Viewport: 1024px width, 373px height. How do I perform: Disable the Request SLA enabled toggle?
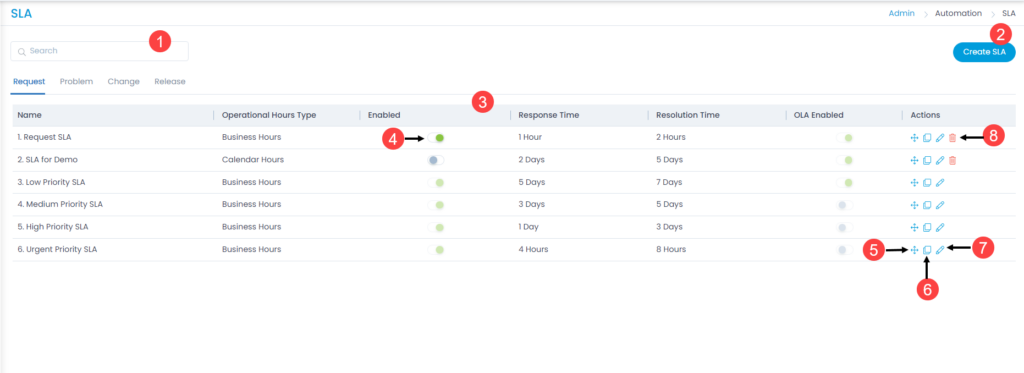(x=436, y=138)
